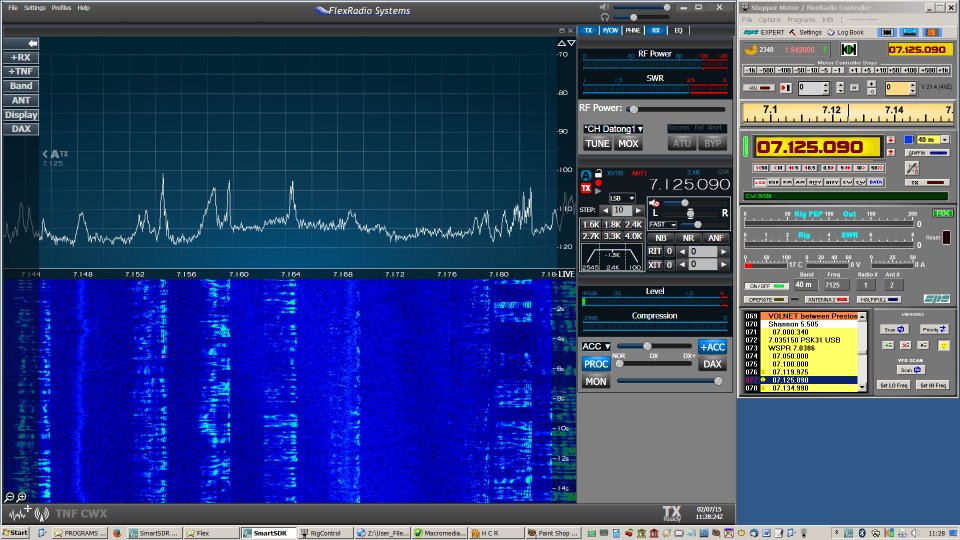This screenshot has height=540, width=960.
Task: Open the Profiles menu
Action: tap(61, 7)
